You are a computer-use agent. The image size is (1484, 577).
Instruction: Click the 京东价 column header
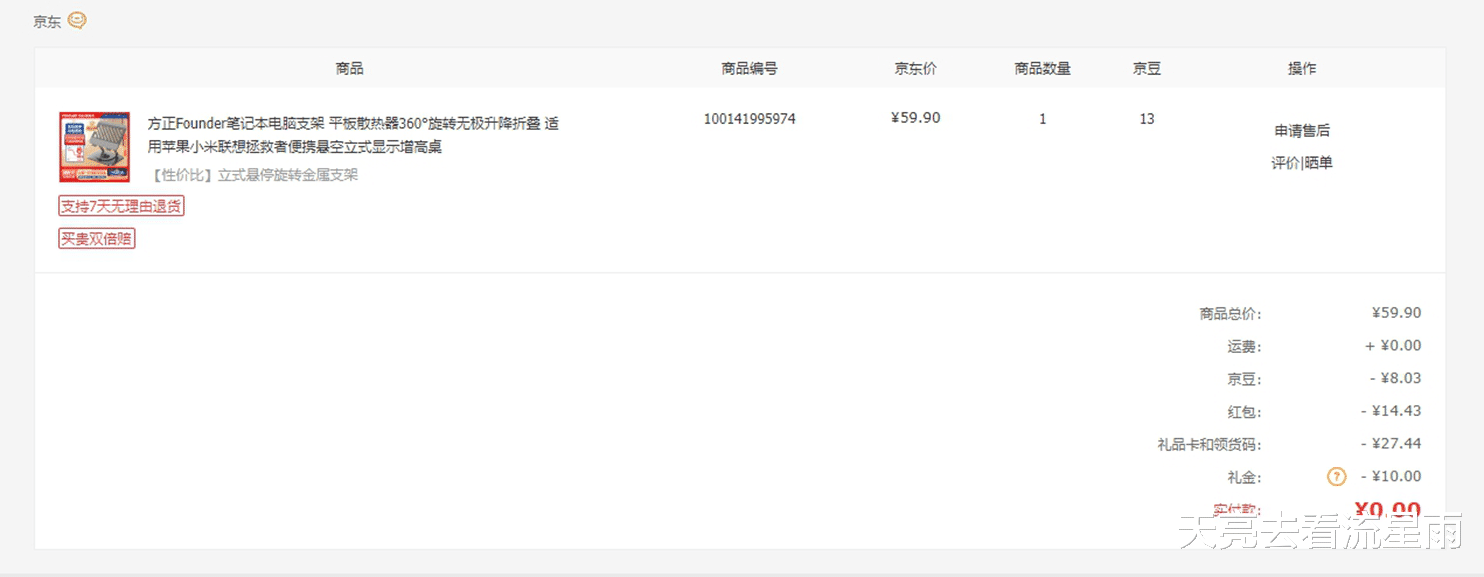(x=915, y=69)
